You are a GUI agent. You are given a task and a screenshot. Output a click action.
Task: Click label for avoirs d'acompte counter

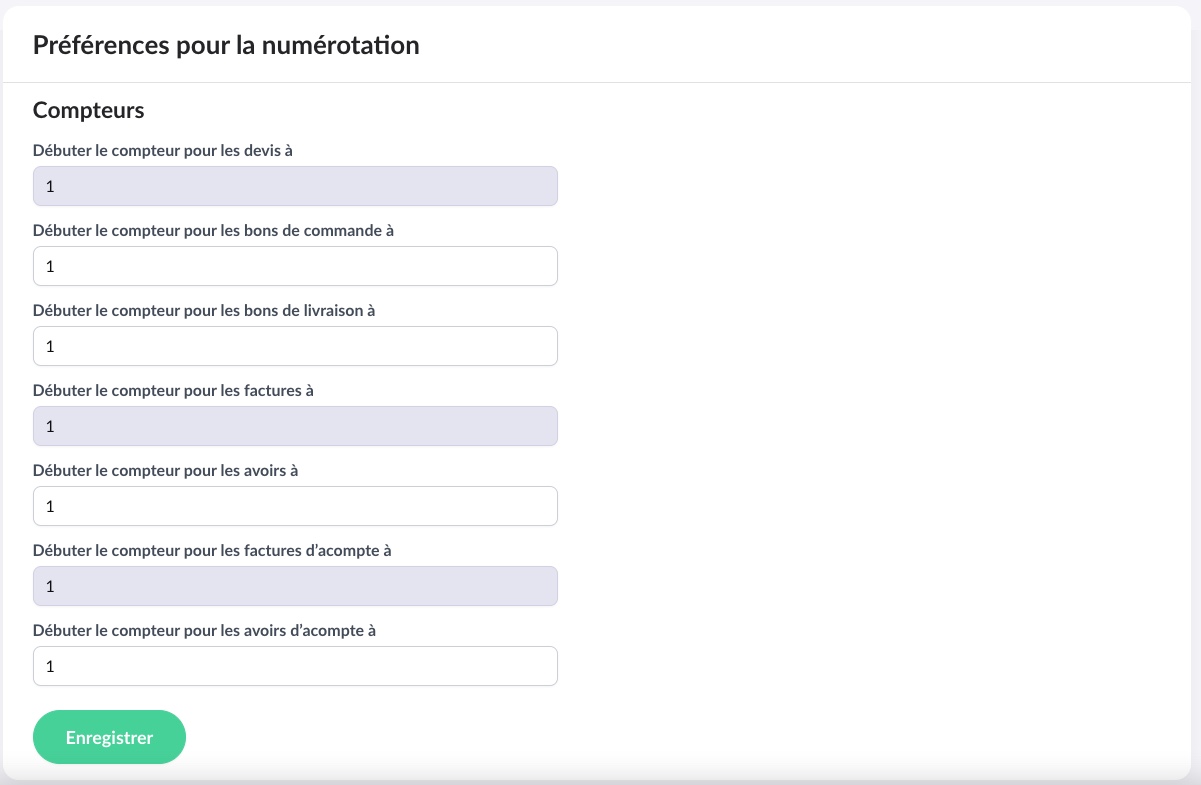coord(205,630)
